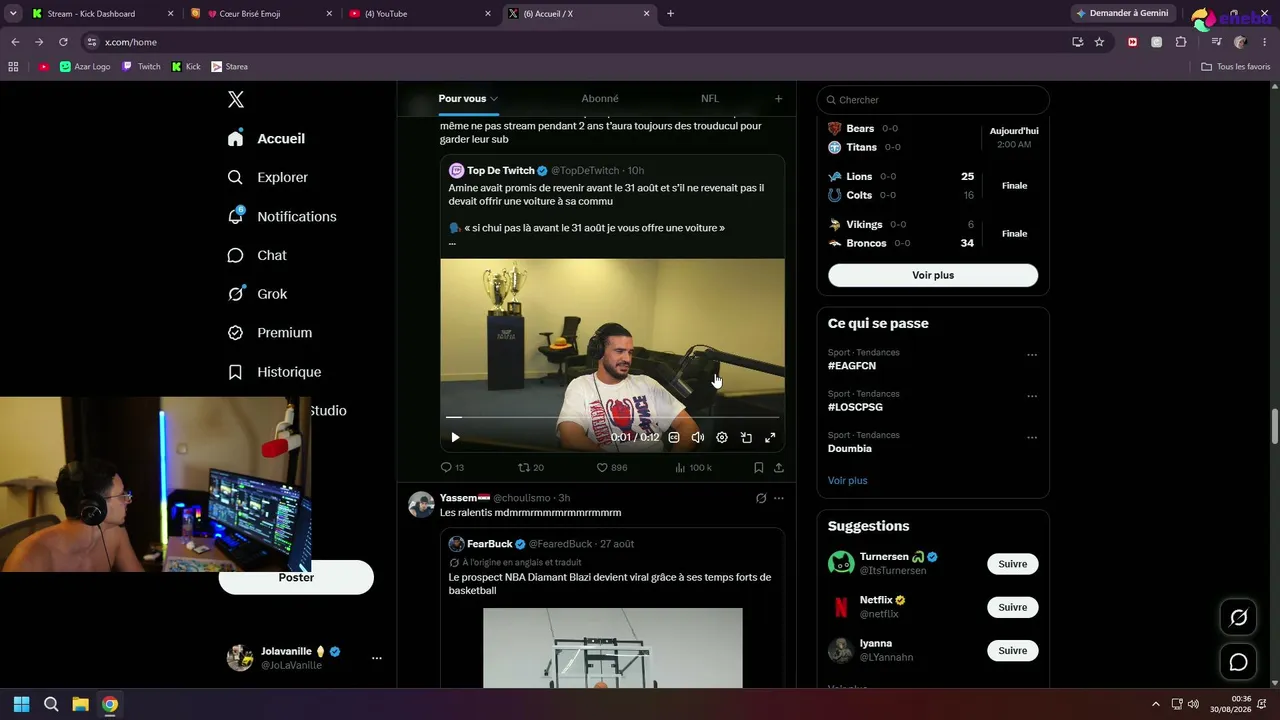Open Chrome tab search dropdown
Viewport: 1280px width, 720px height.
pyautogui.click(x=13, y=14)
